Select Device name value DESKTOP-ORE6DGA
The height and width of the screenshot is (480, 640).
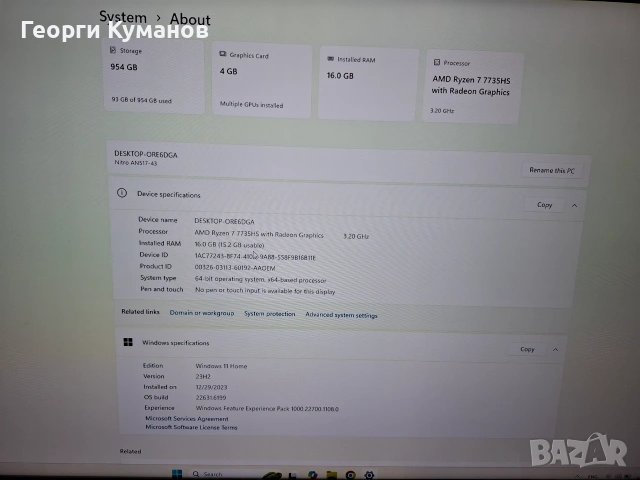click(224, 221)
